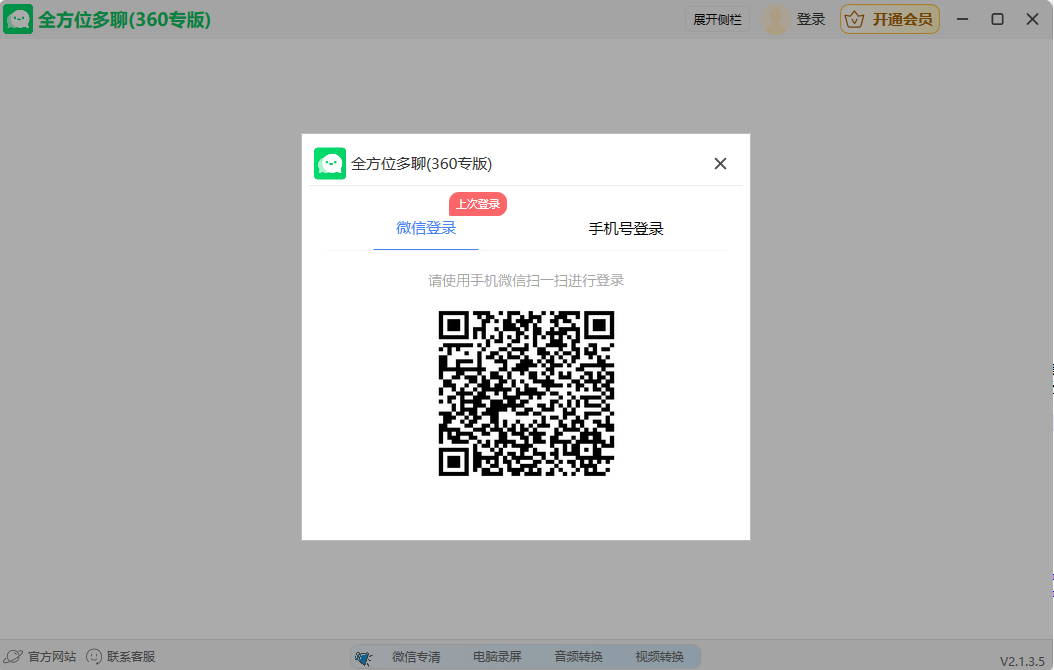Click the smiley icon beside 联系客服
1054x670 pixels.
click(x=94, y=657)
